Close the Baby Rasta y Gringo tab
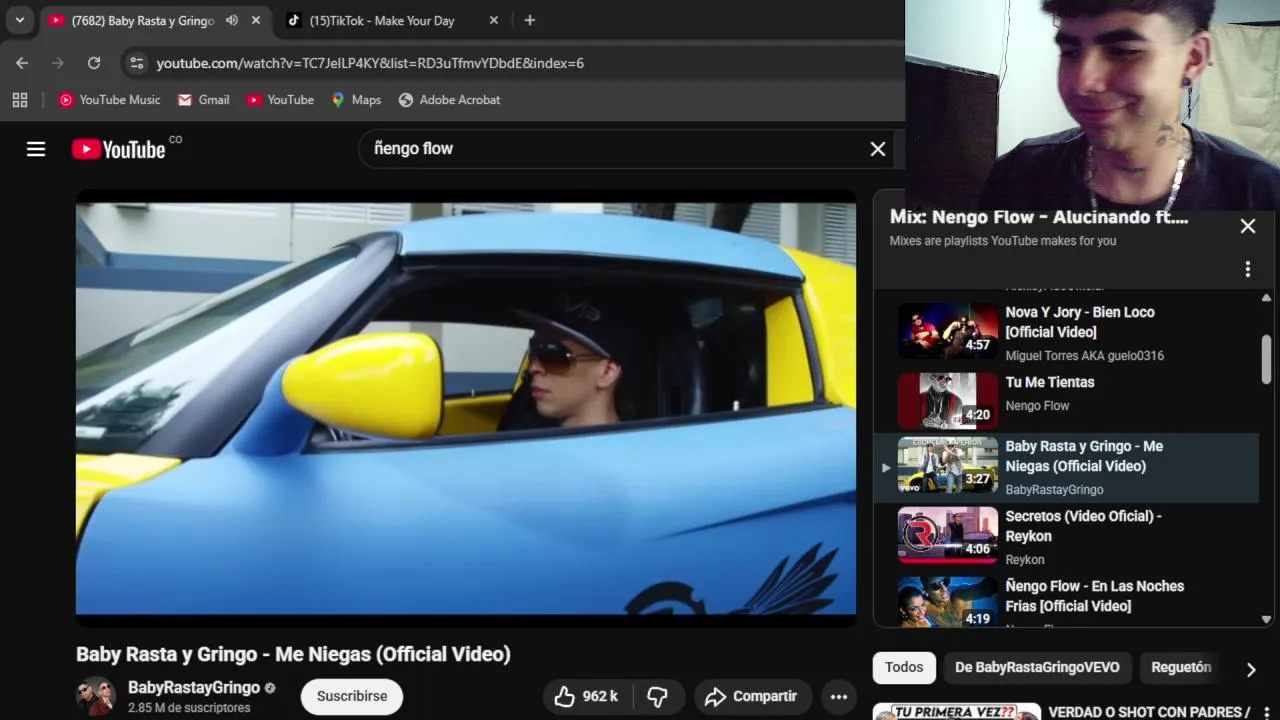1280x720 pixels. point(256,20)
